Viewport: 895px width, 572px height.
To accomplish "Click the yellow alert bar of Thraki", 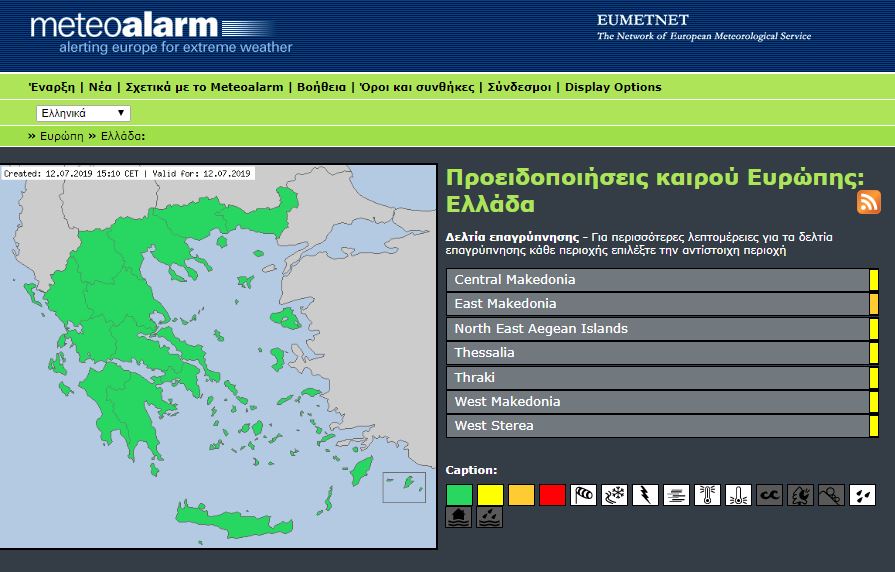I will click(874, 377).
